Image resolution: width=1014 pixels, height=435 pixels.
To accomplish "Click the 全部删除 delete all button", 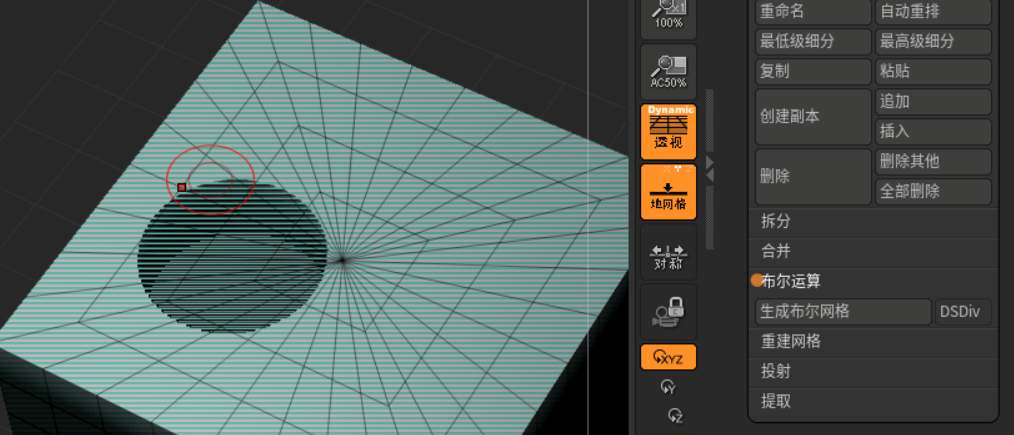I will (x=933, y=192).
